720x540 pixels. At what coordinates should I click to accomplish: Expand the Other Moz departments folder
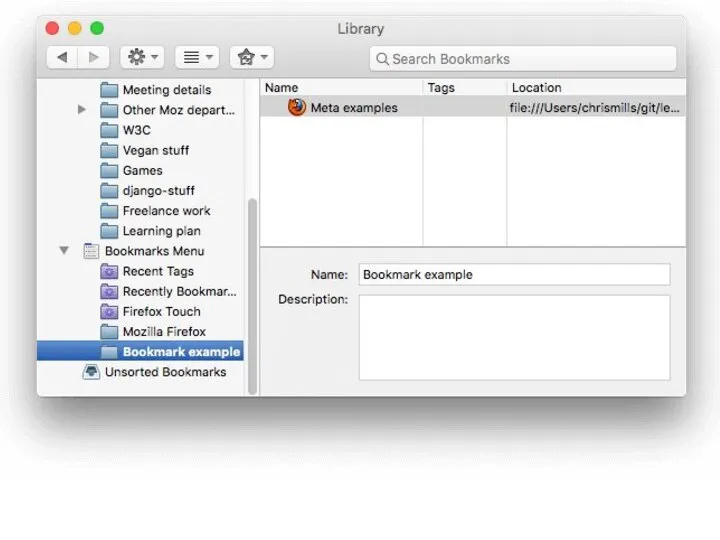82,110
